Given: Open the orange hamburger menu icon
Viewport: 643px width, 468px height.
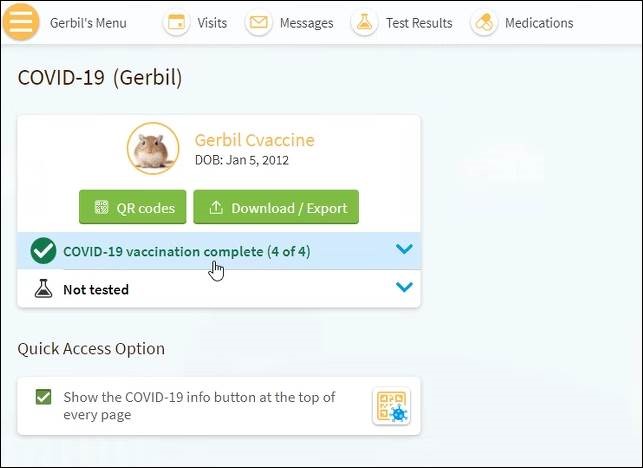Looking at the screenshot, I should tap(21, 22).
